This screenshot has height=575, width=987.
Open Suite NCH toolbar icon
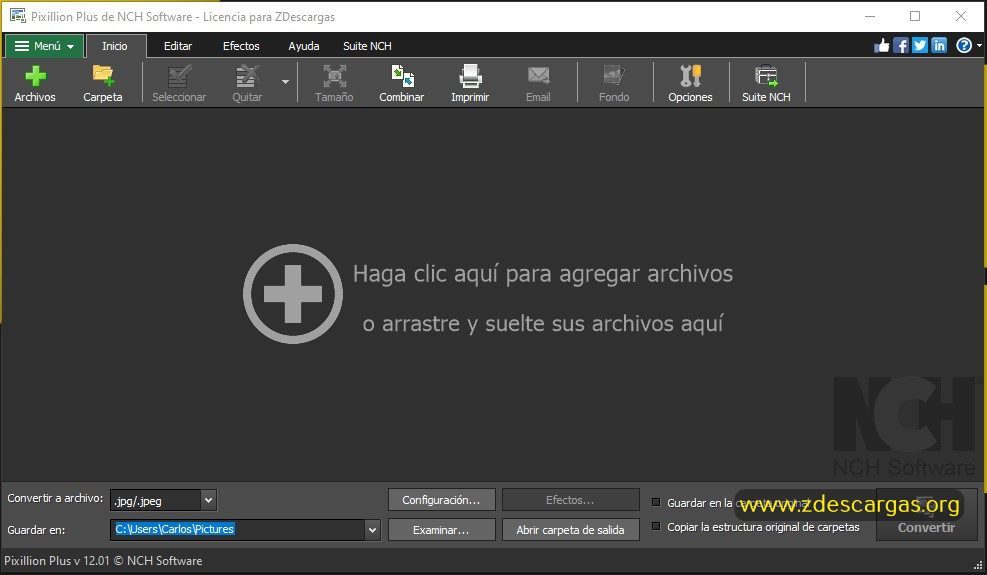tap(766, 83)
